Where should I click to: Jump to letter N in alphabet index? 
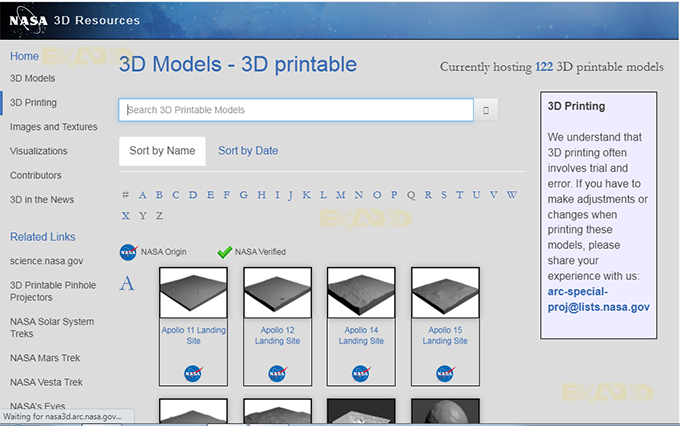click(359, 195)
